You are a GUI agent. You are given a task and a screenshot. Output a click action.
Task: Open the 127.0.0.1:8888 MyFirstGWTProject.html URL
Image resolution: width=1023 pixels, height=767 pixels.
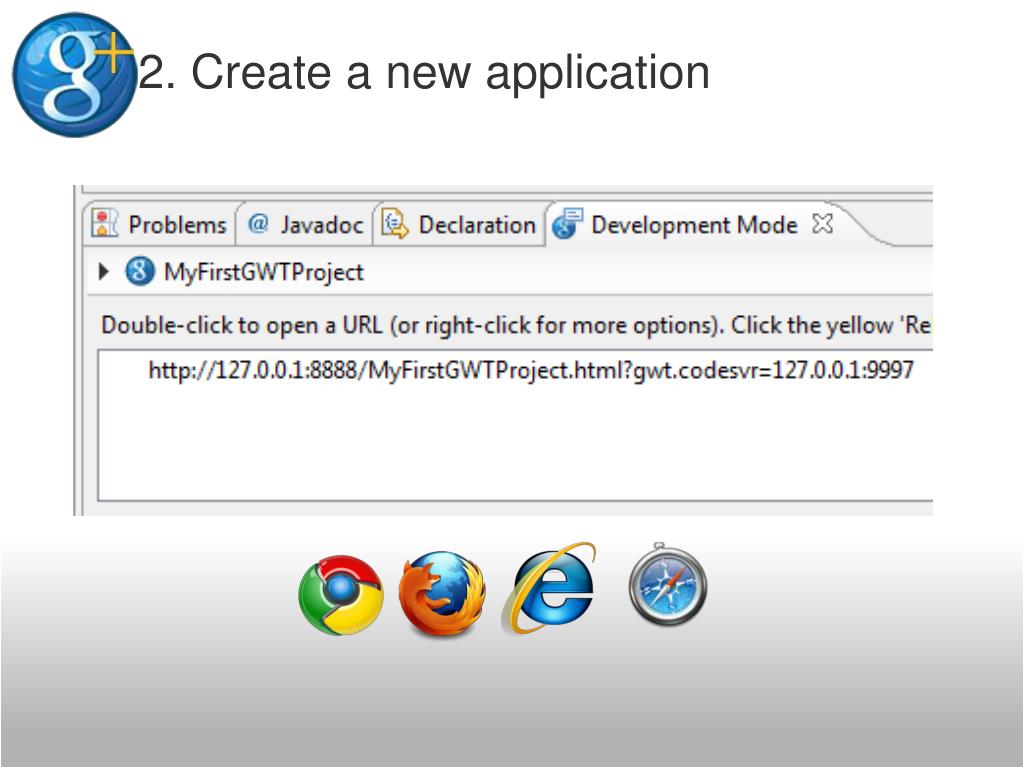coord(530,370)
